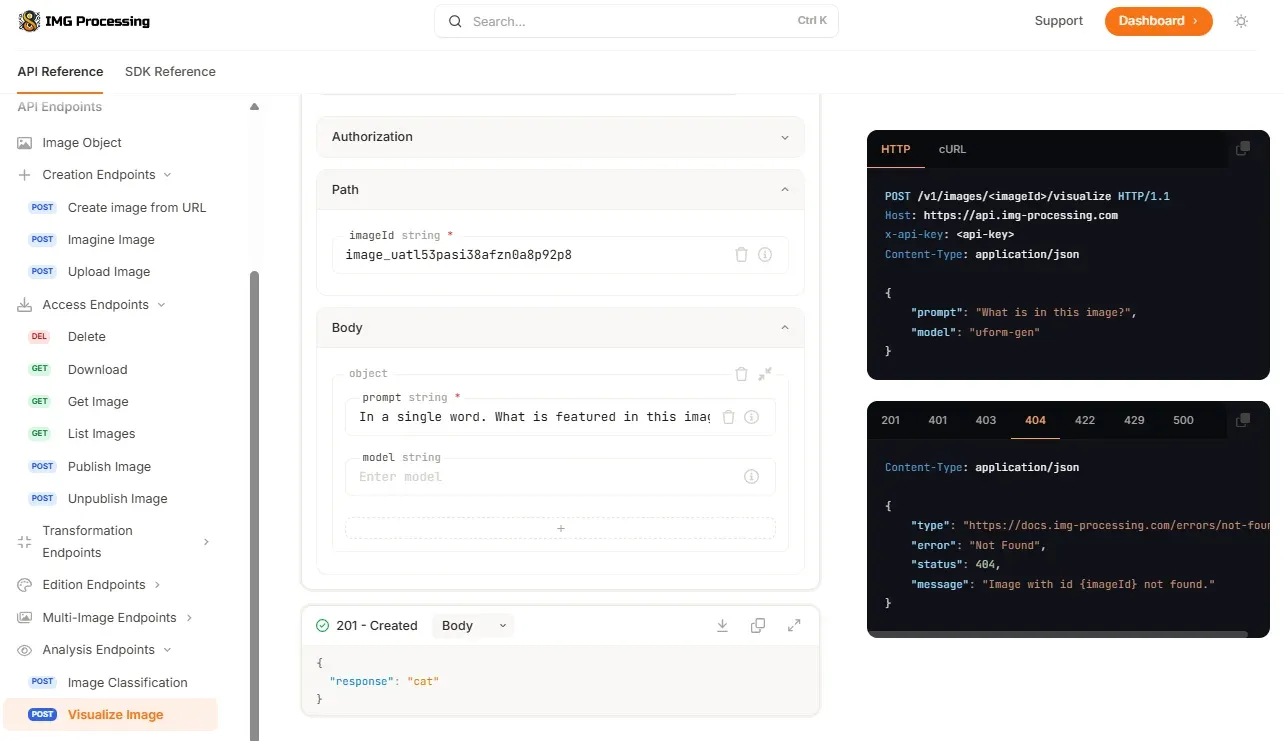Clear the prompt field with trash icon

[x=728, y=417]
